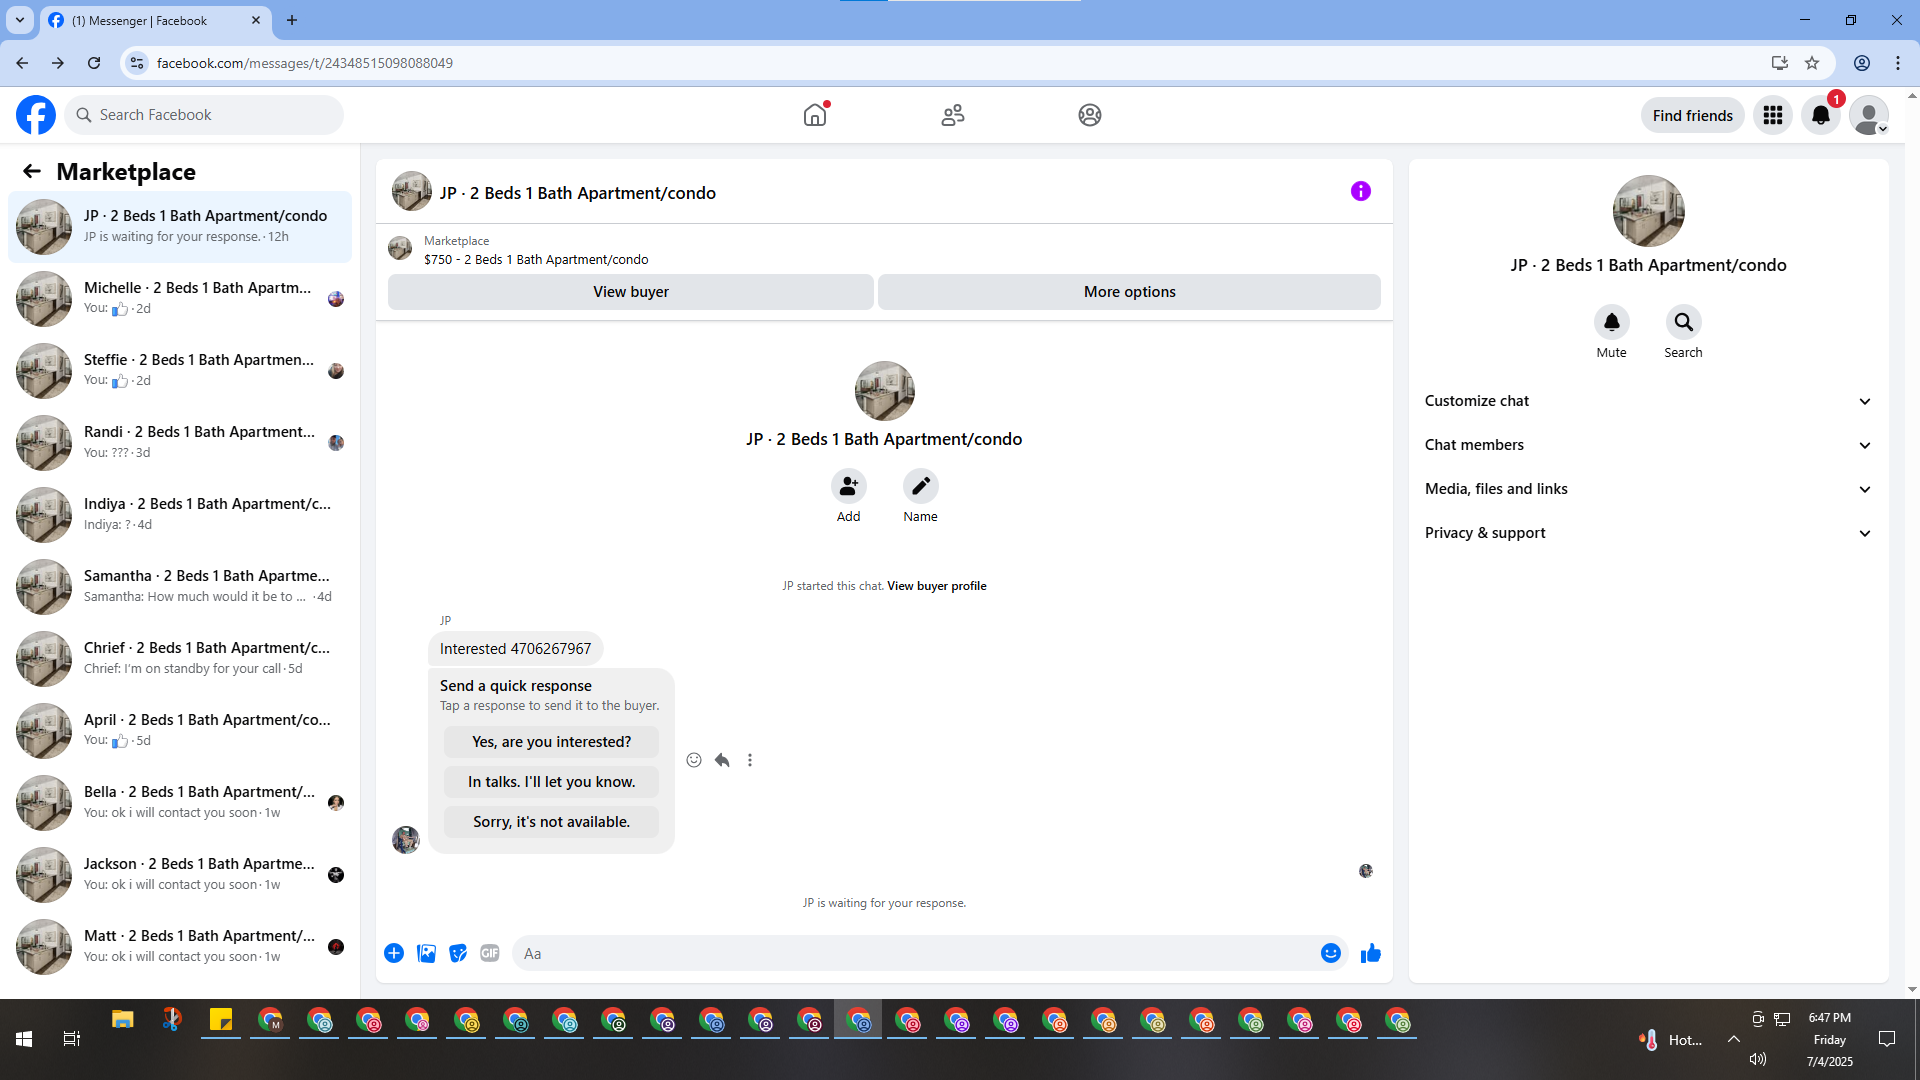Image resolution: width=1920 pixels, height=1080 pixels.
Task: Expand Media, files and links
Action: [x=1647, y=489]
